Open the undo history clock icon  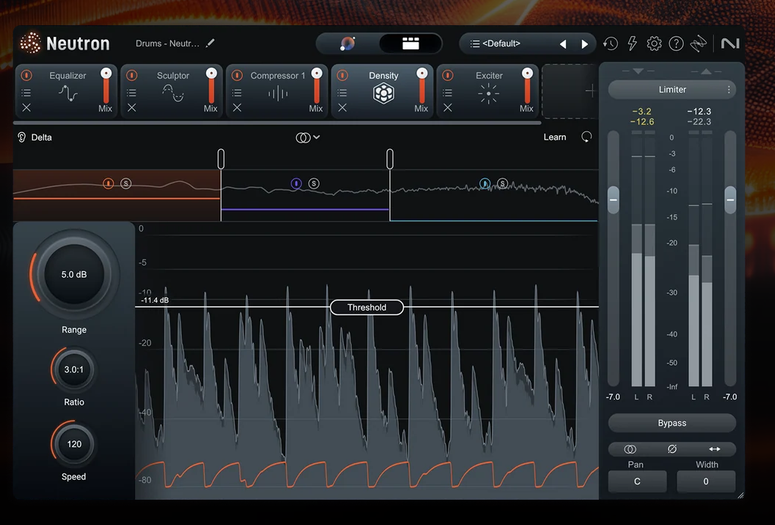point(610,44)
